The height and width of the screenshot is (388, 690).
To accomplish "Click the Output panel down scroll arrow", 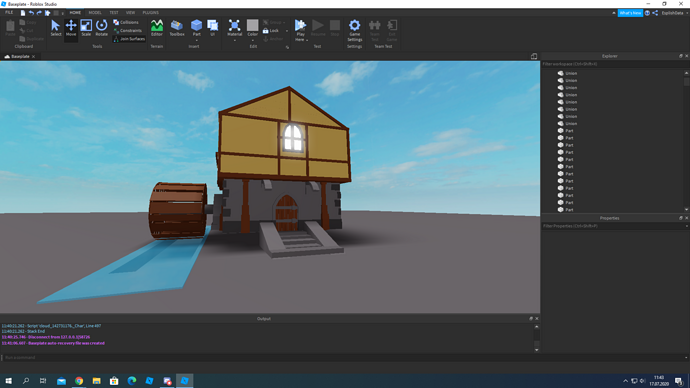I will (536, 350).
